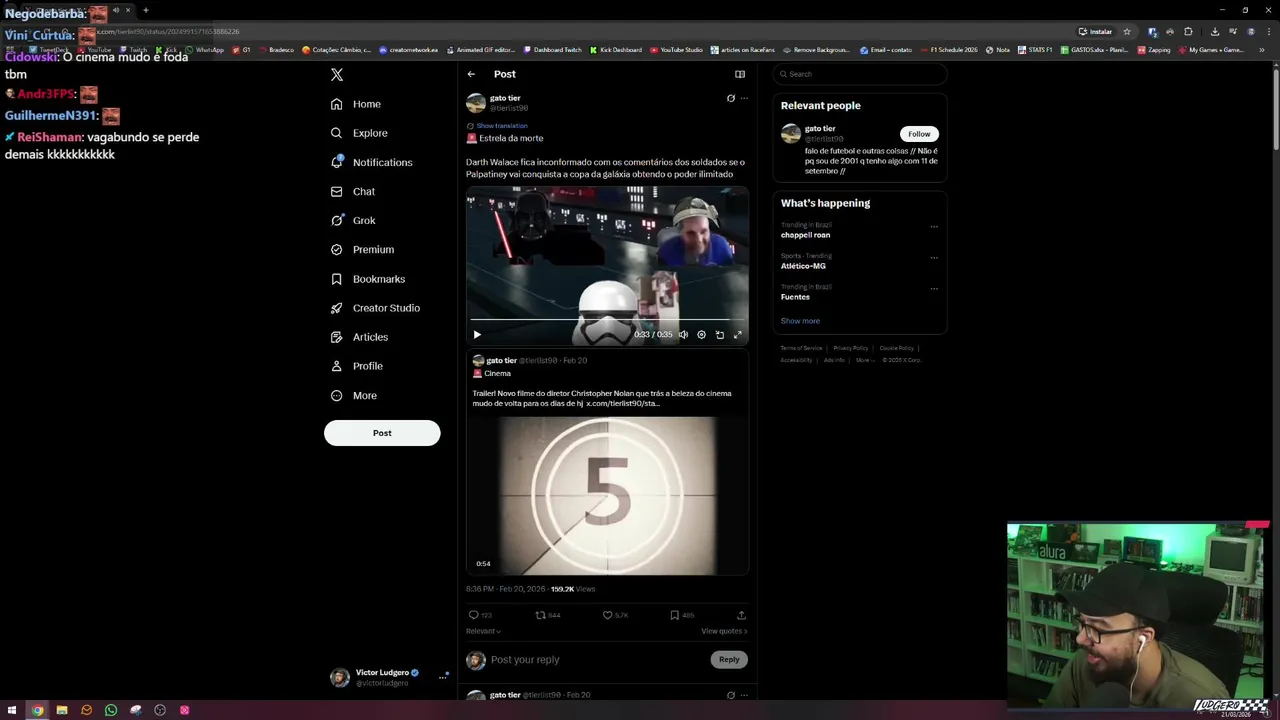Expand the bookmarks overflow chevron
1280x720 pixels.
pos(1262,50)
